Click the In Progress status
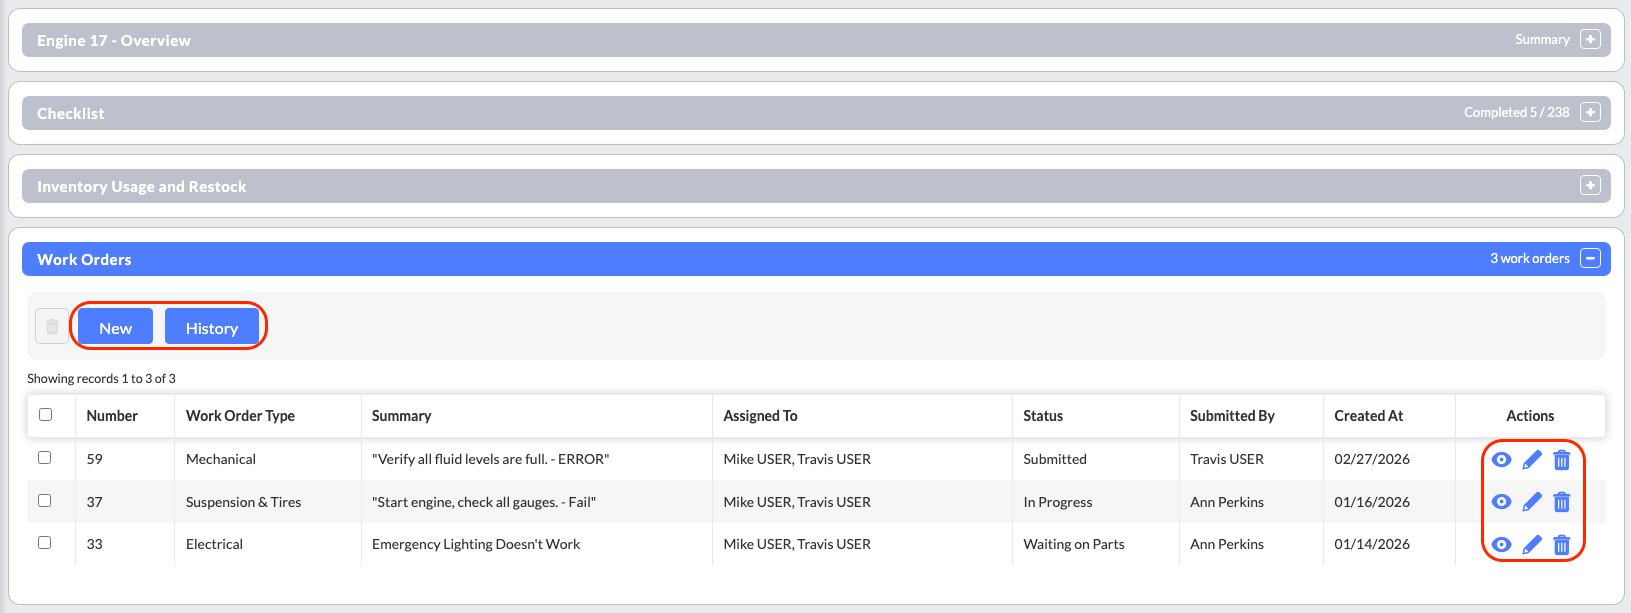This screenshot has width=1631, height=613. click(x=1057, y=502)
